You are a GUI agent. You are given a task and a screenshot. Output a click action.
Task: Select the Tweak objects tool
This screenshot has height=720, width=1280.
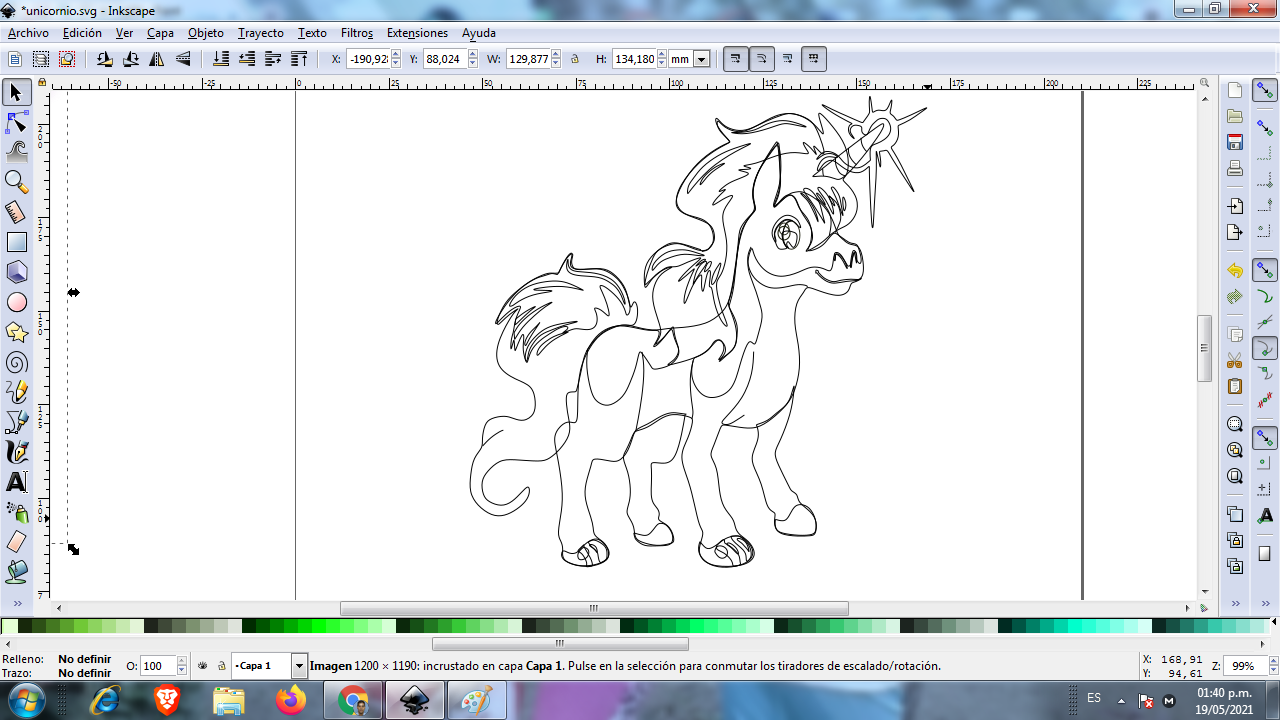[16, 152]
